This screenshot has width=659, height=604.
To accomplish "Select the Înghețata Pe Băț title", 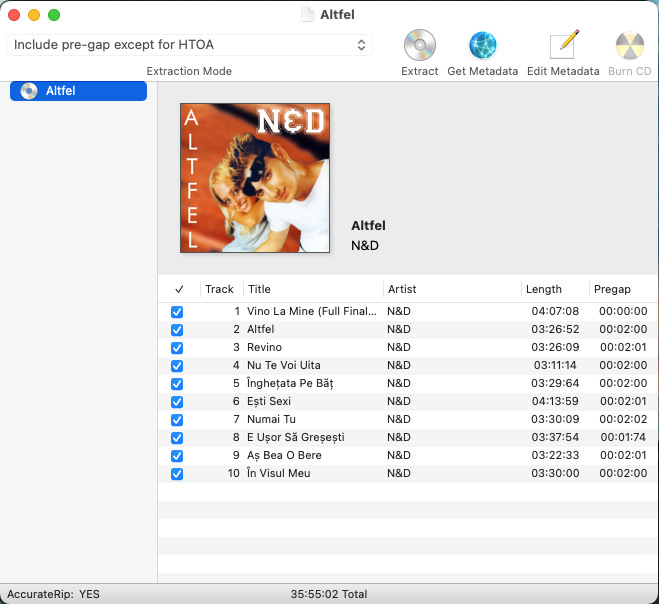I will pos(290,383).
